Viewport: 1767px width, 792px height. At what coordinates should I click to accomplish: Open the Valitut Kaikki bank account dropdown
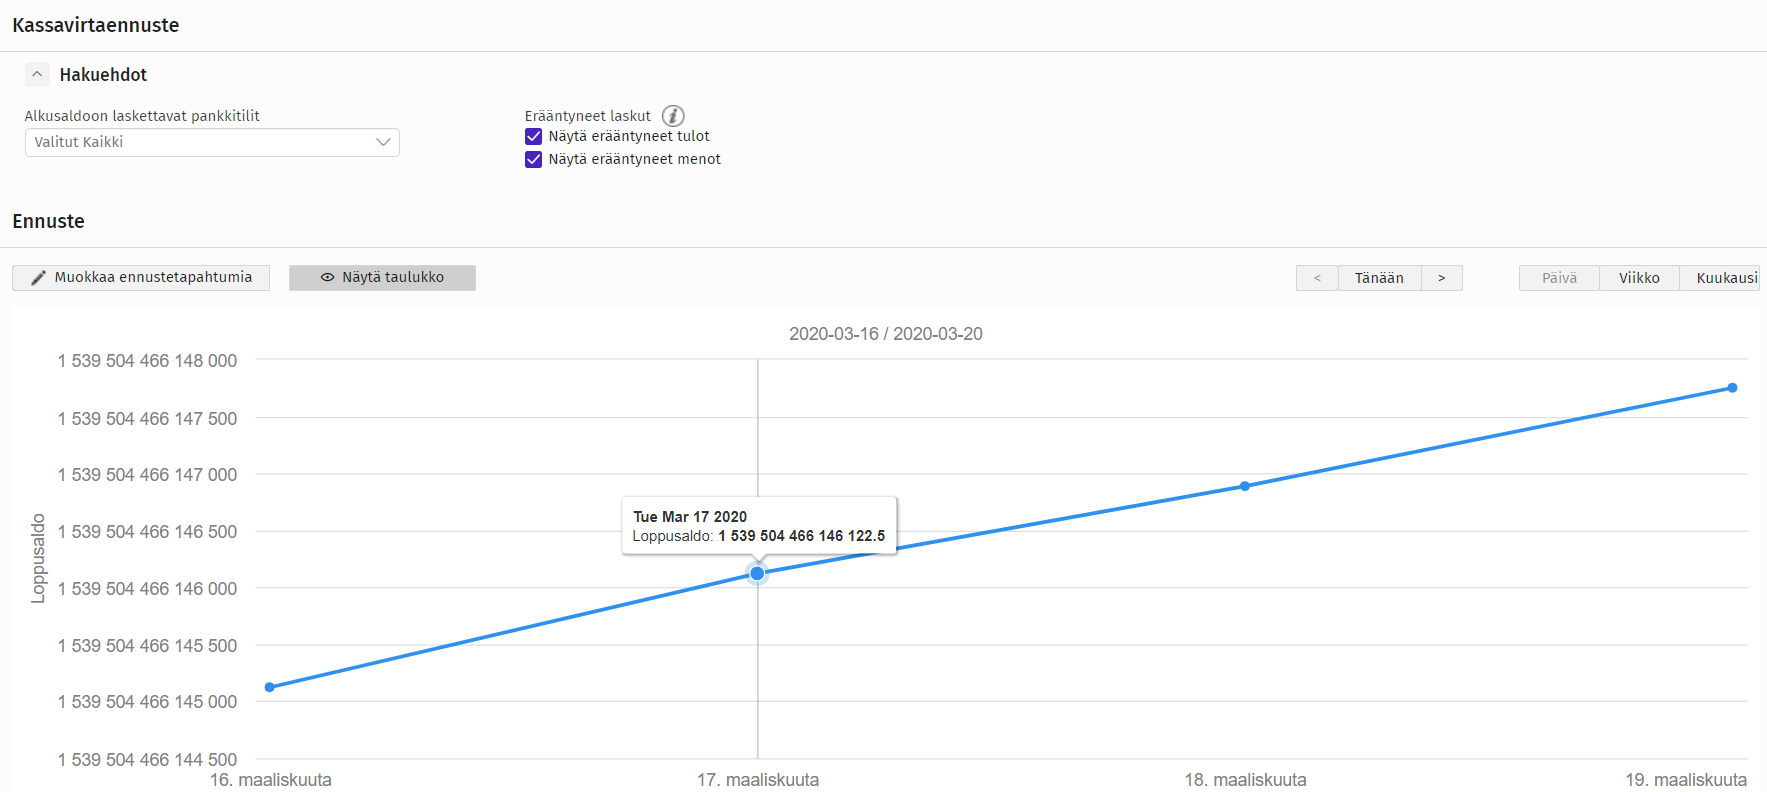click(211, 142)
